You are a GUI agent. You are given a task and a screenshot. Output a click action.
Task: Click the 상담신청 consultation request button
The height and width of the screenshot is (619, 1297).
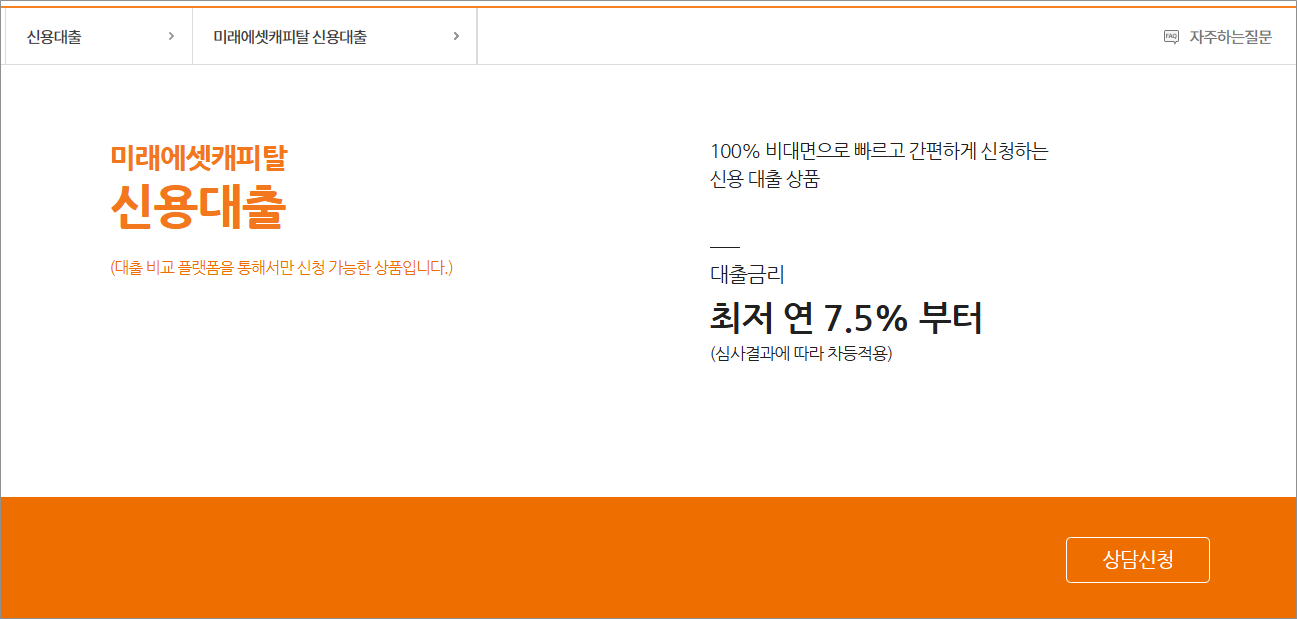[x=1137, y=559]
